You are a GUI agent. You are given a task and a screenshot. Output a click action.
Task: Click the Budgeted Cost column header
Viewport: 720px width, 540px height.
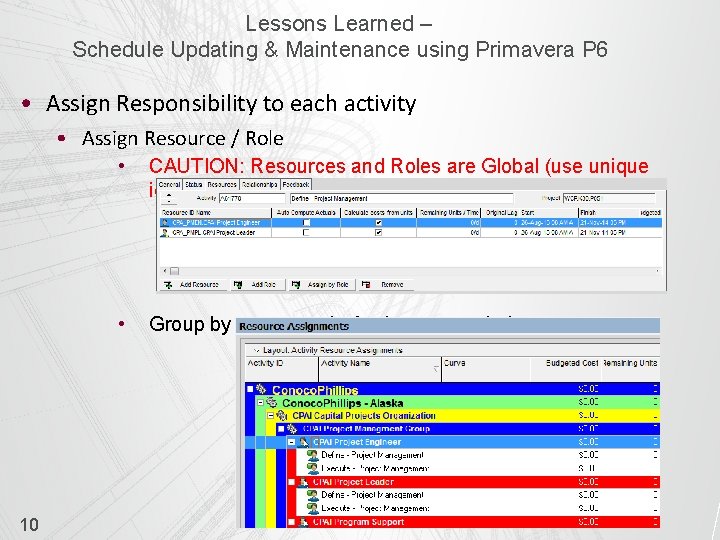click(x=565, y=369)
